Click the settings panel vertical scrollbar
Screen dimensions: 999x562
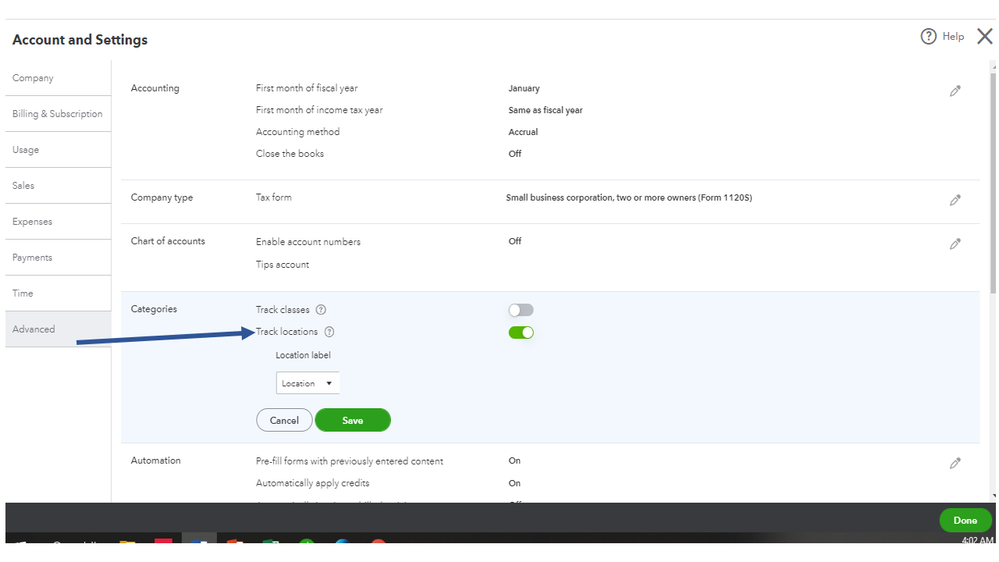pos(993,184)
